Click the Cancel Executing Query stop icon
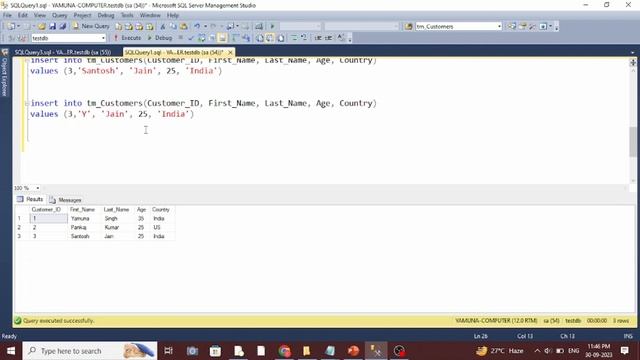This screenshot has width=640, height=360. pos(180,38)
